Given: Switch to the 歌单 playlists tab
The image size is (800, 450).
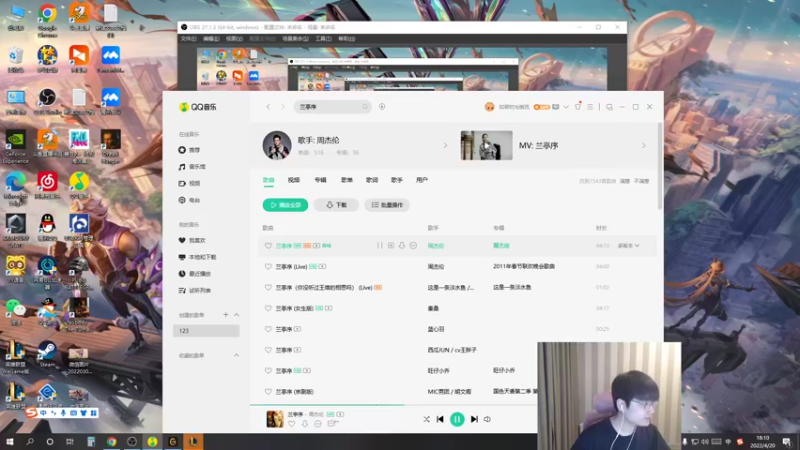Looking at the screenshot, I should (346, 180).
